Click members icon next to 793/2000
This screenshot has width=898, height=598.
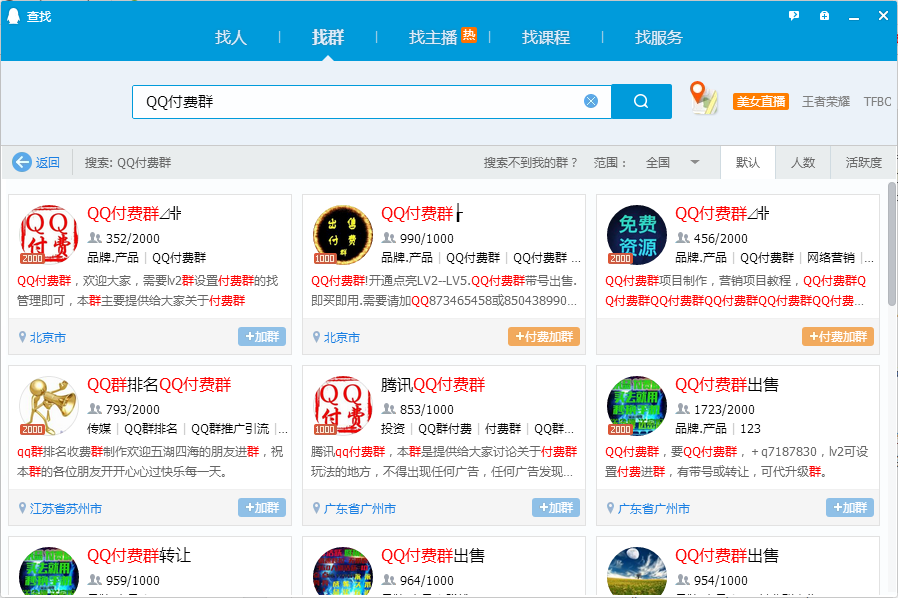click(x=94, y=409)
